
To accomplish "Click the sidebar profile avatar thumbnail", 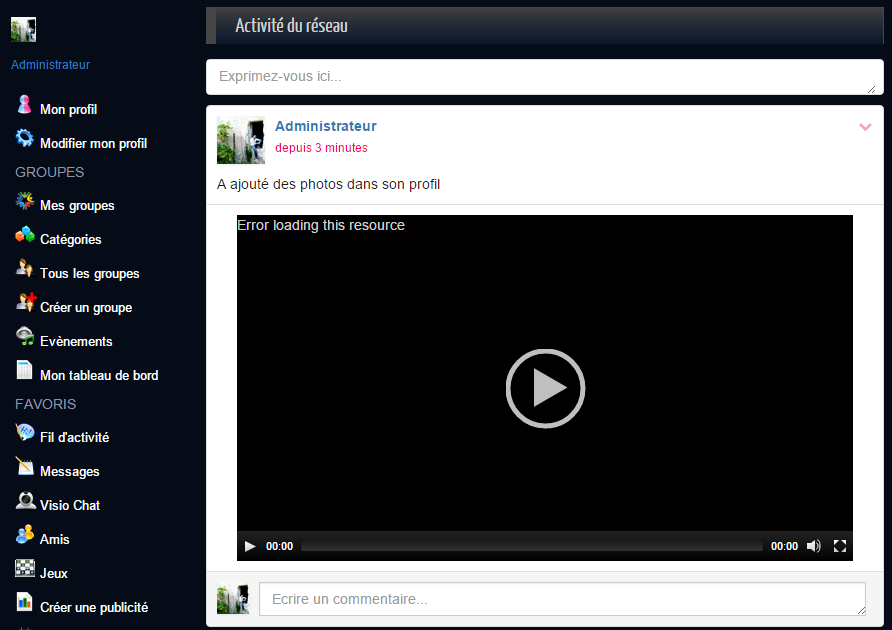I will [x=23, y=29].
